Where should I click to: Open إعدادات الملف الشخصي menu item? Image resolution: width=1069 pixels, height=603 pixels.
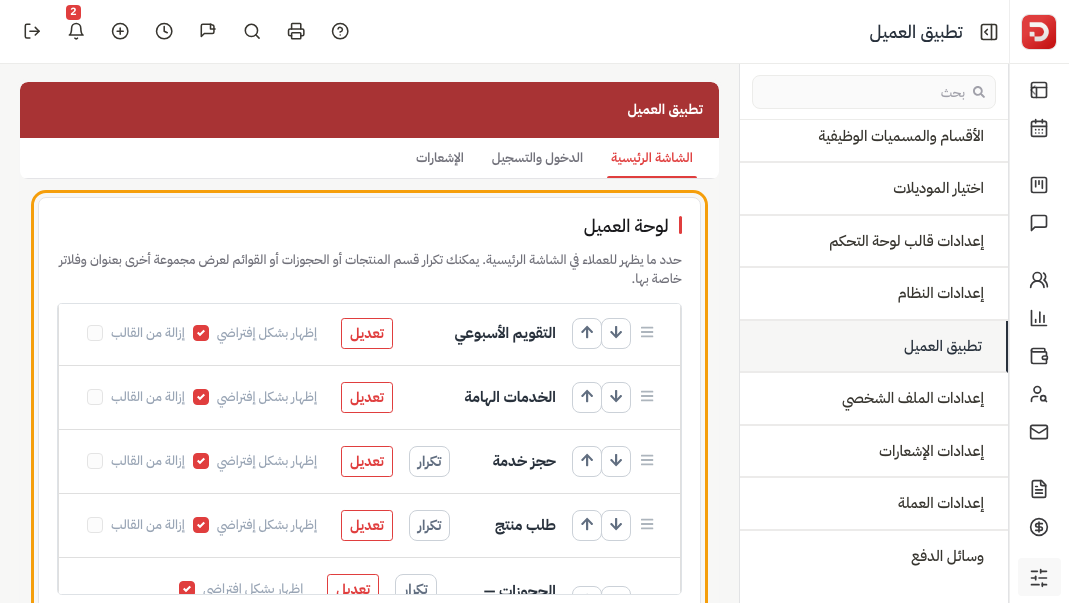click(x=874, y=398)
